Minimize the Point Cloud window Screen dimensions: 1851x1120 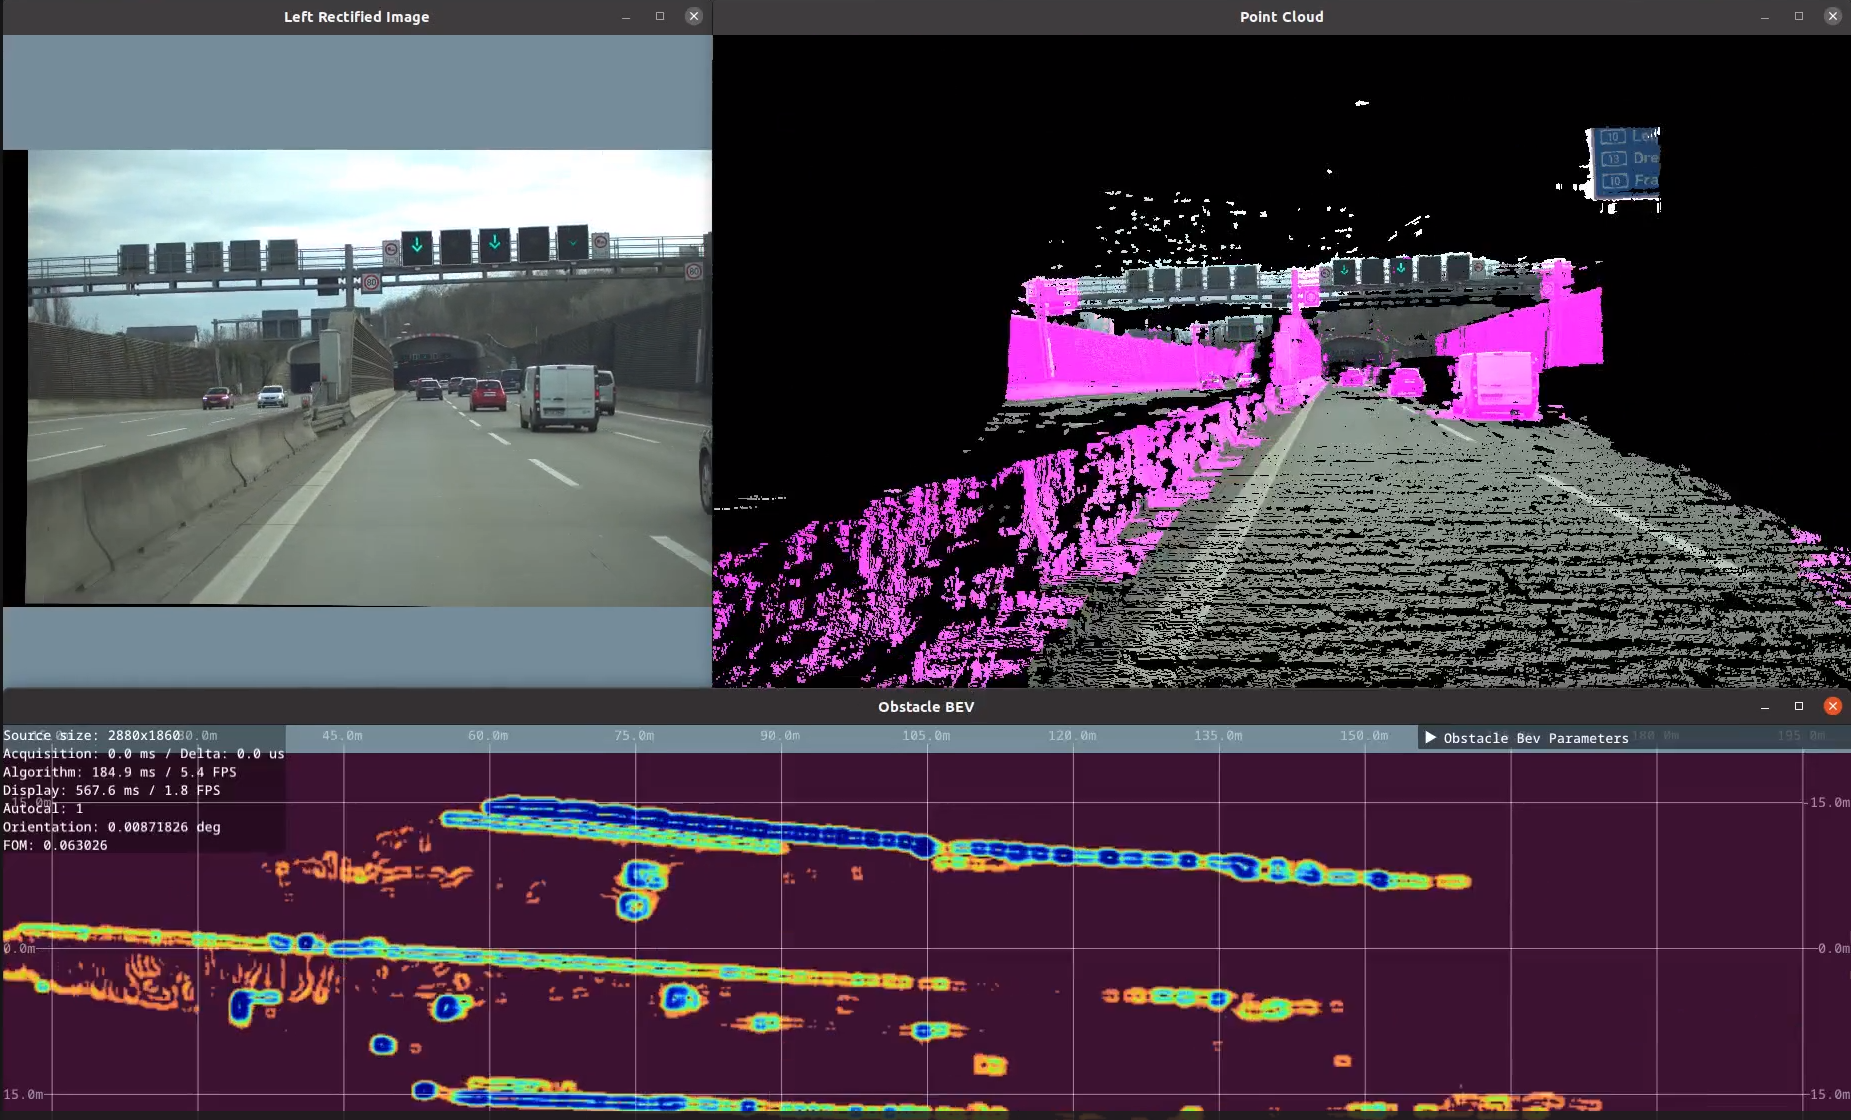tap(1765, 17)
